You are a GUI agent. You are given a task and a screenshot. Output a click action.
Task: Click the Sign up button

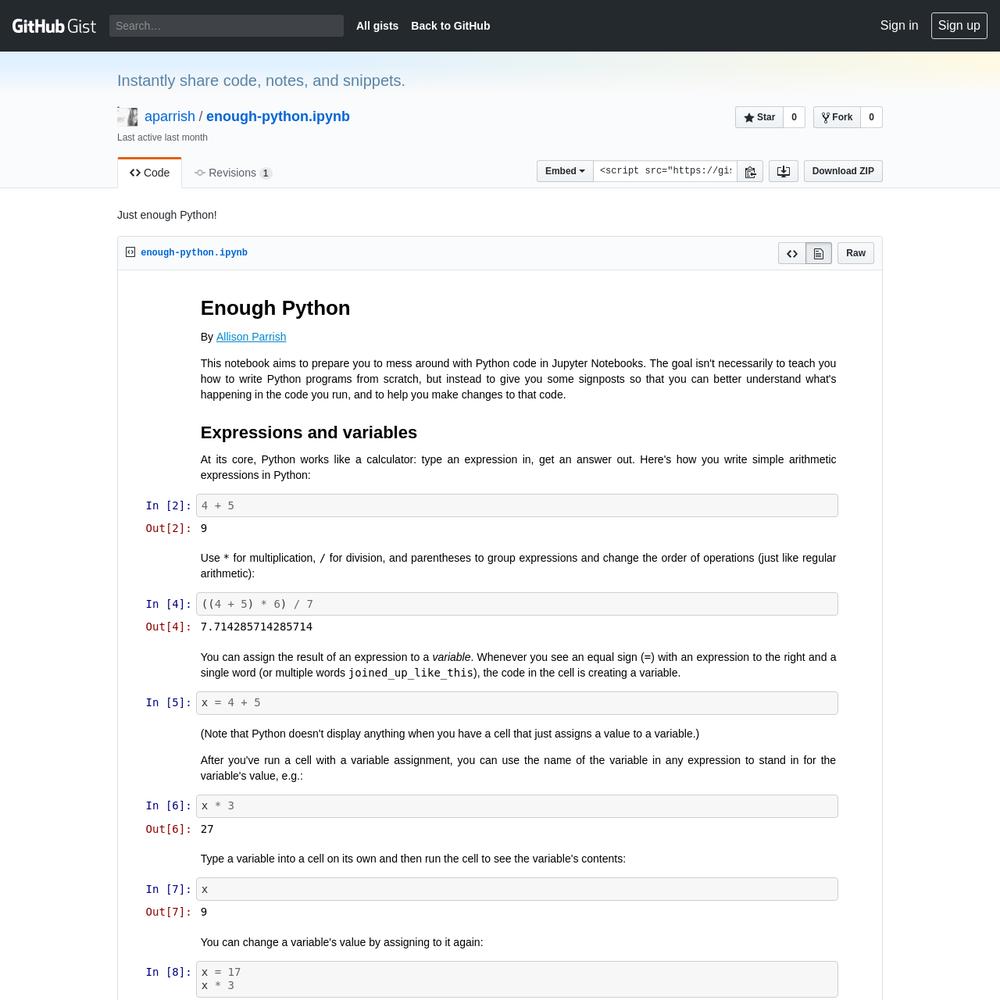pyautogui.click(x=959, y=26)
